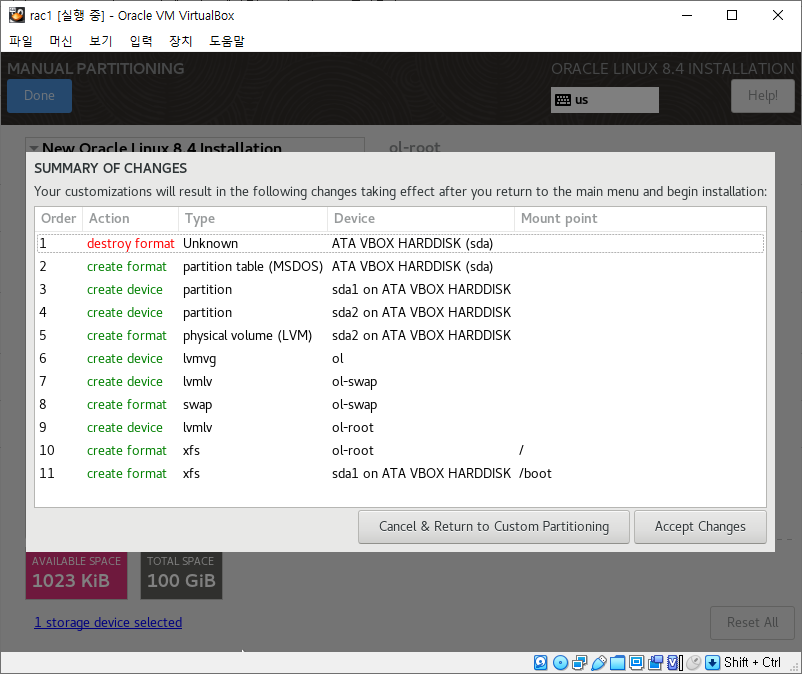Screen dimensions: 802x674
Task: Select the partition table (MSDOS) row
Action: 400,266
